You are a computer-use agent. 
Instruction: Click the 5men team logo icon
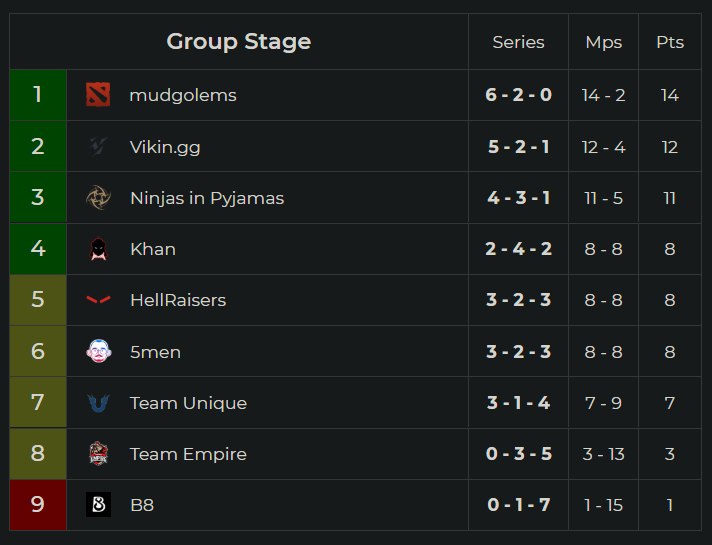(98, 352)
